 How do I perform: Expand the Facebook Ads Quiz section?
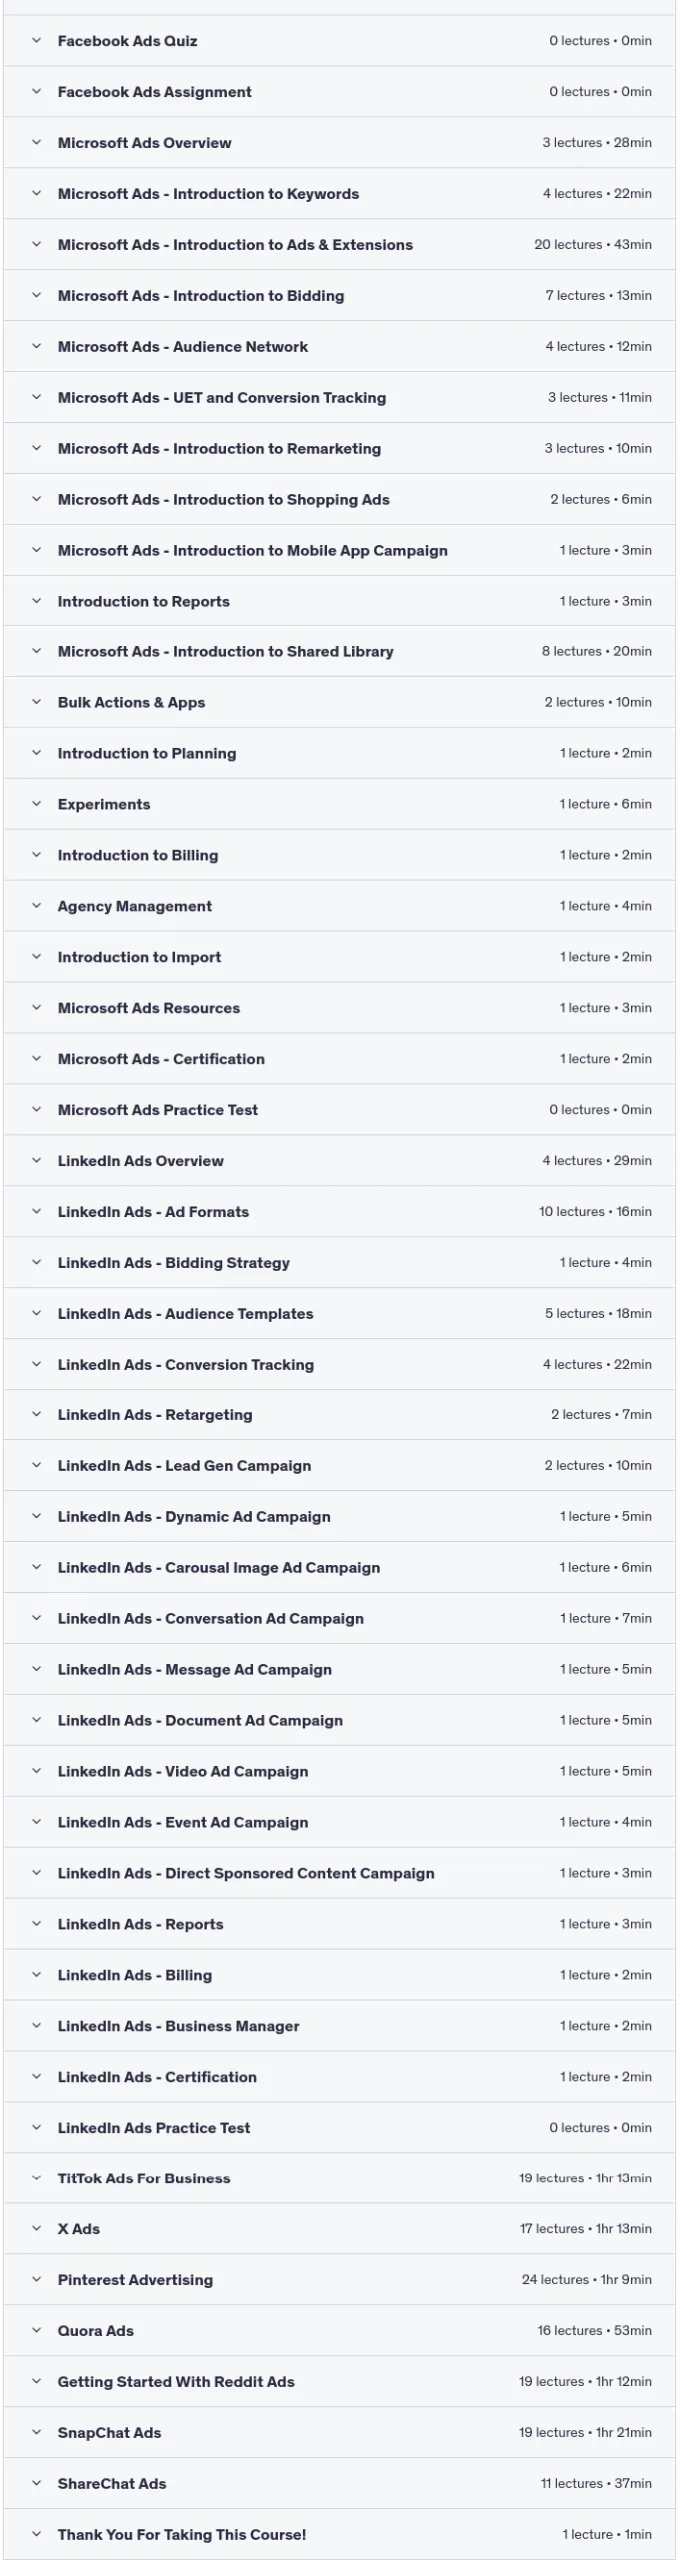tap(339, 41)
